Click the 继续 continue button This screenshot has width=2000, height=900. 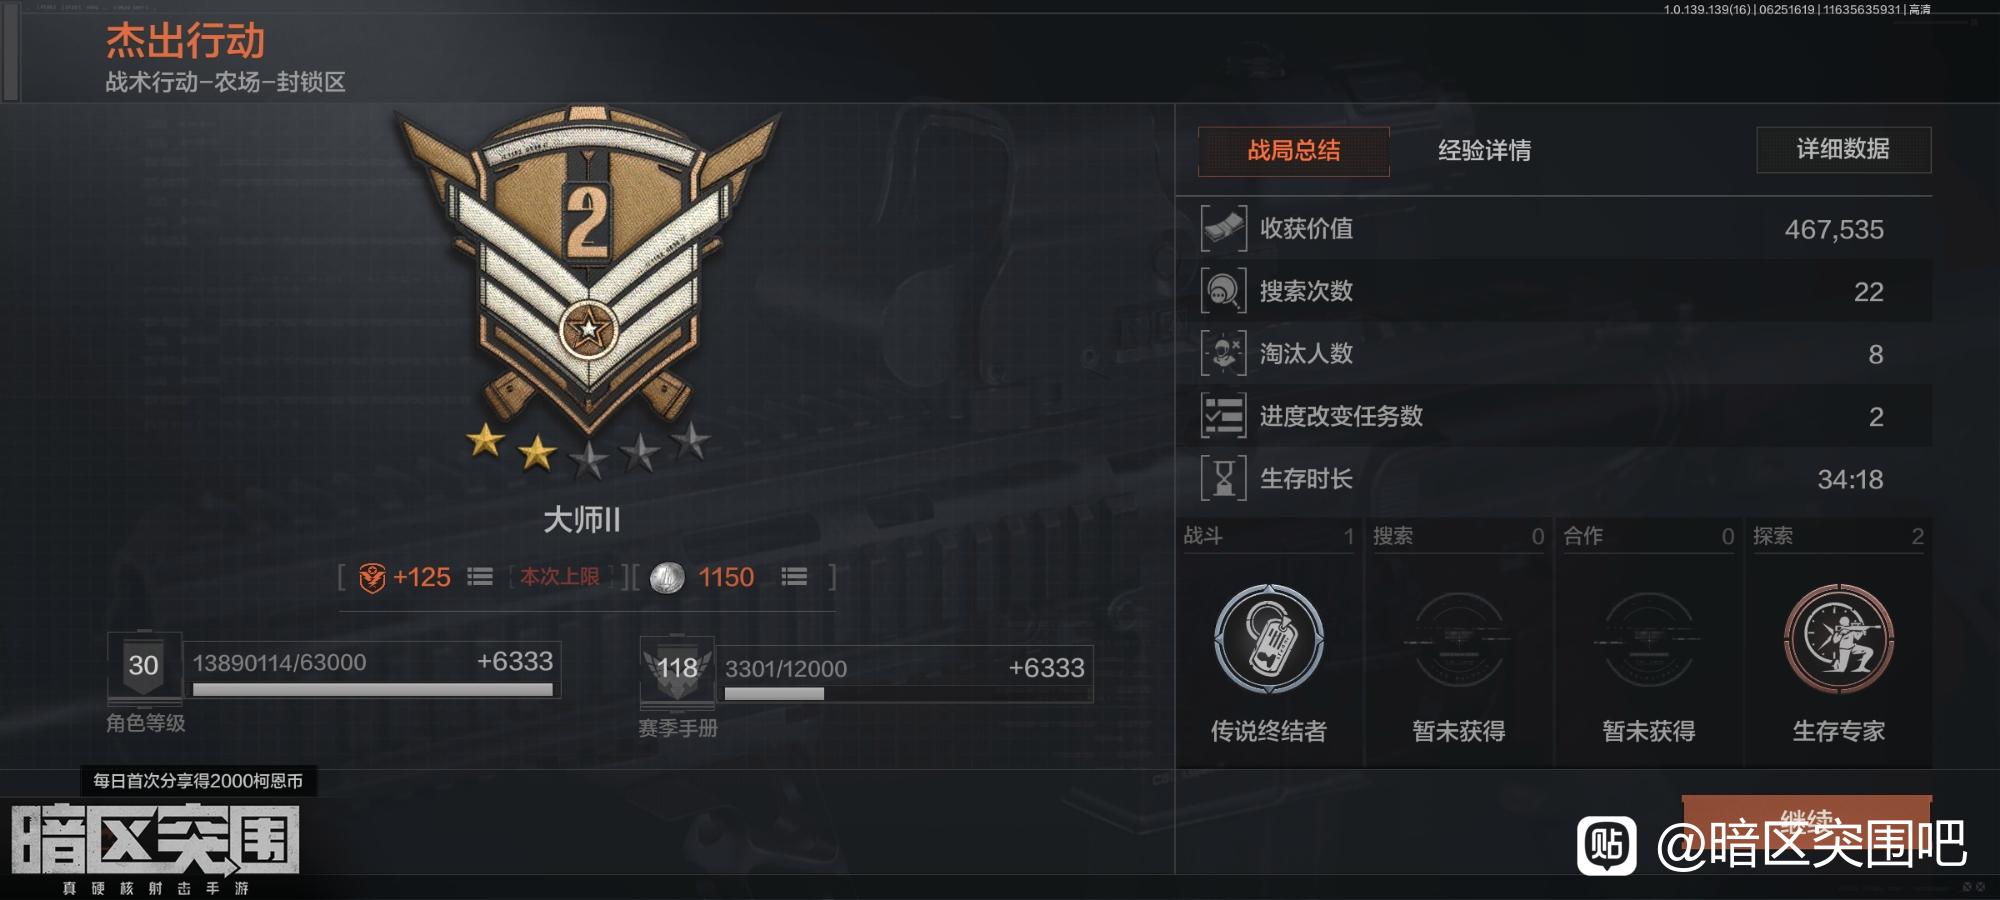click(x=1806, y=819)
